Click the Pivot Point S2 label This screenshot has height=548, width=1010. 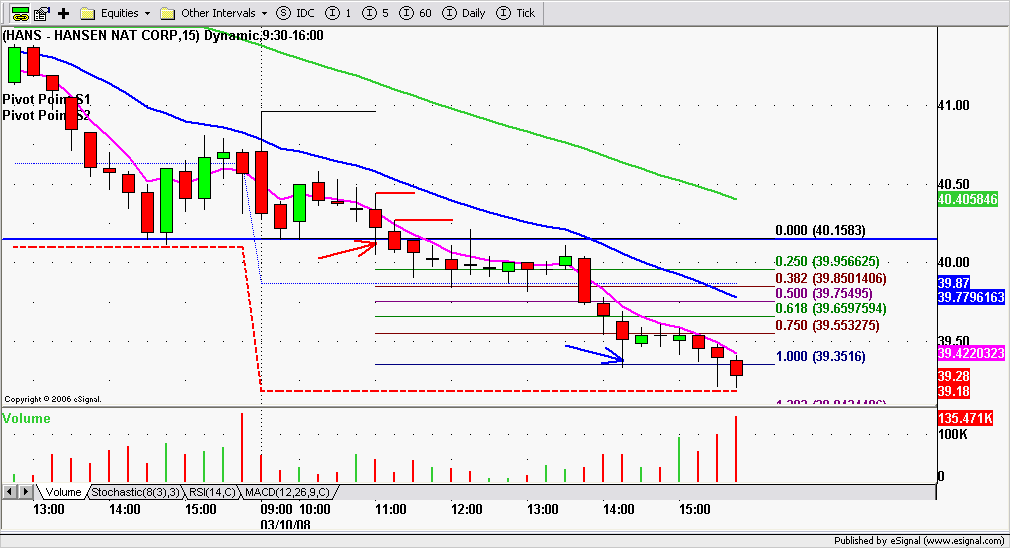point(46,115)
